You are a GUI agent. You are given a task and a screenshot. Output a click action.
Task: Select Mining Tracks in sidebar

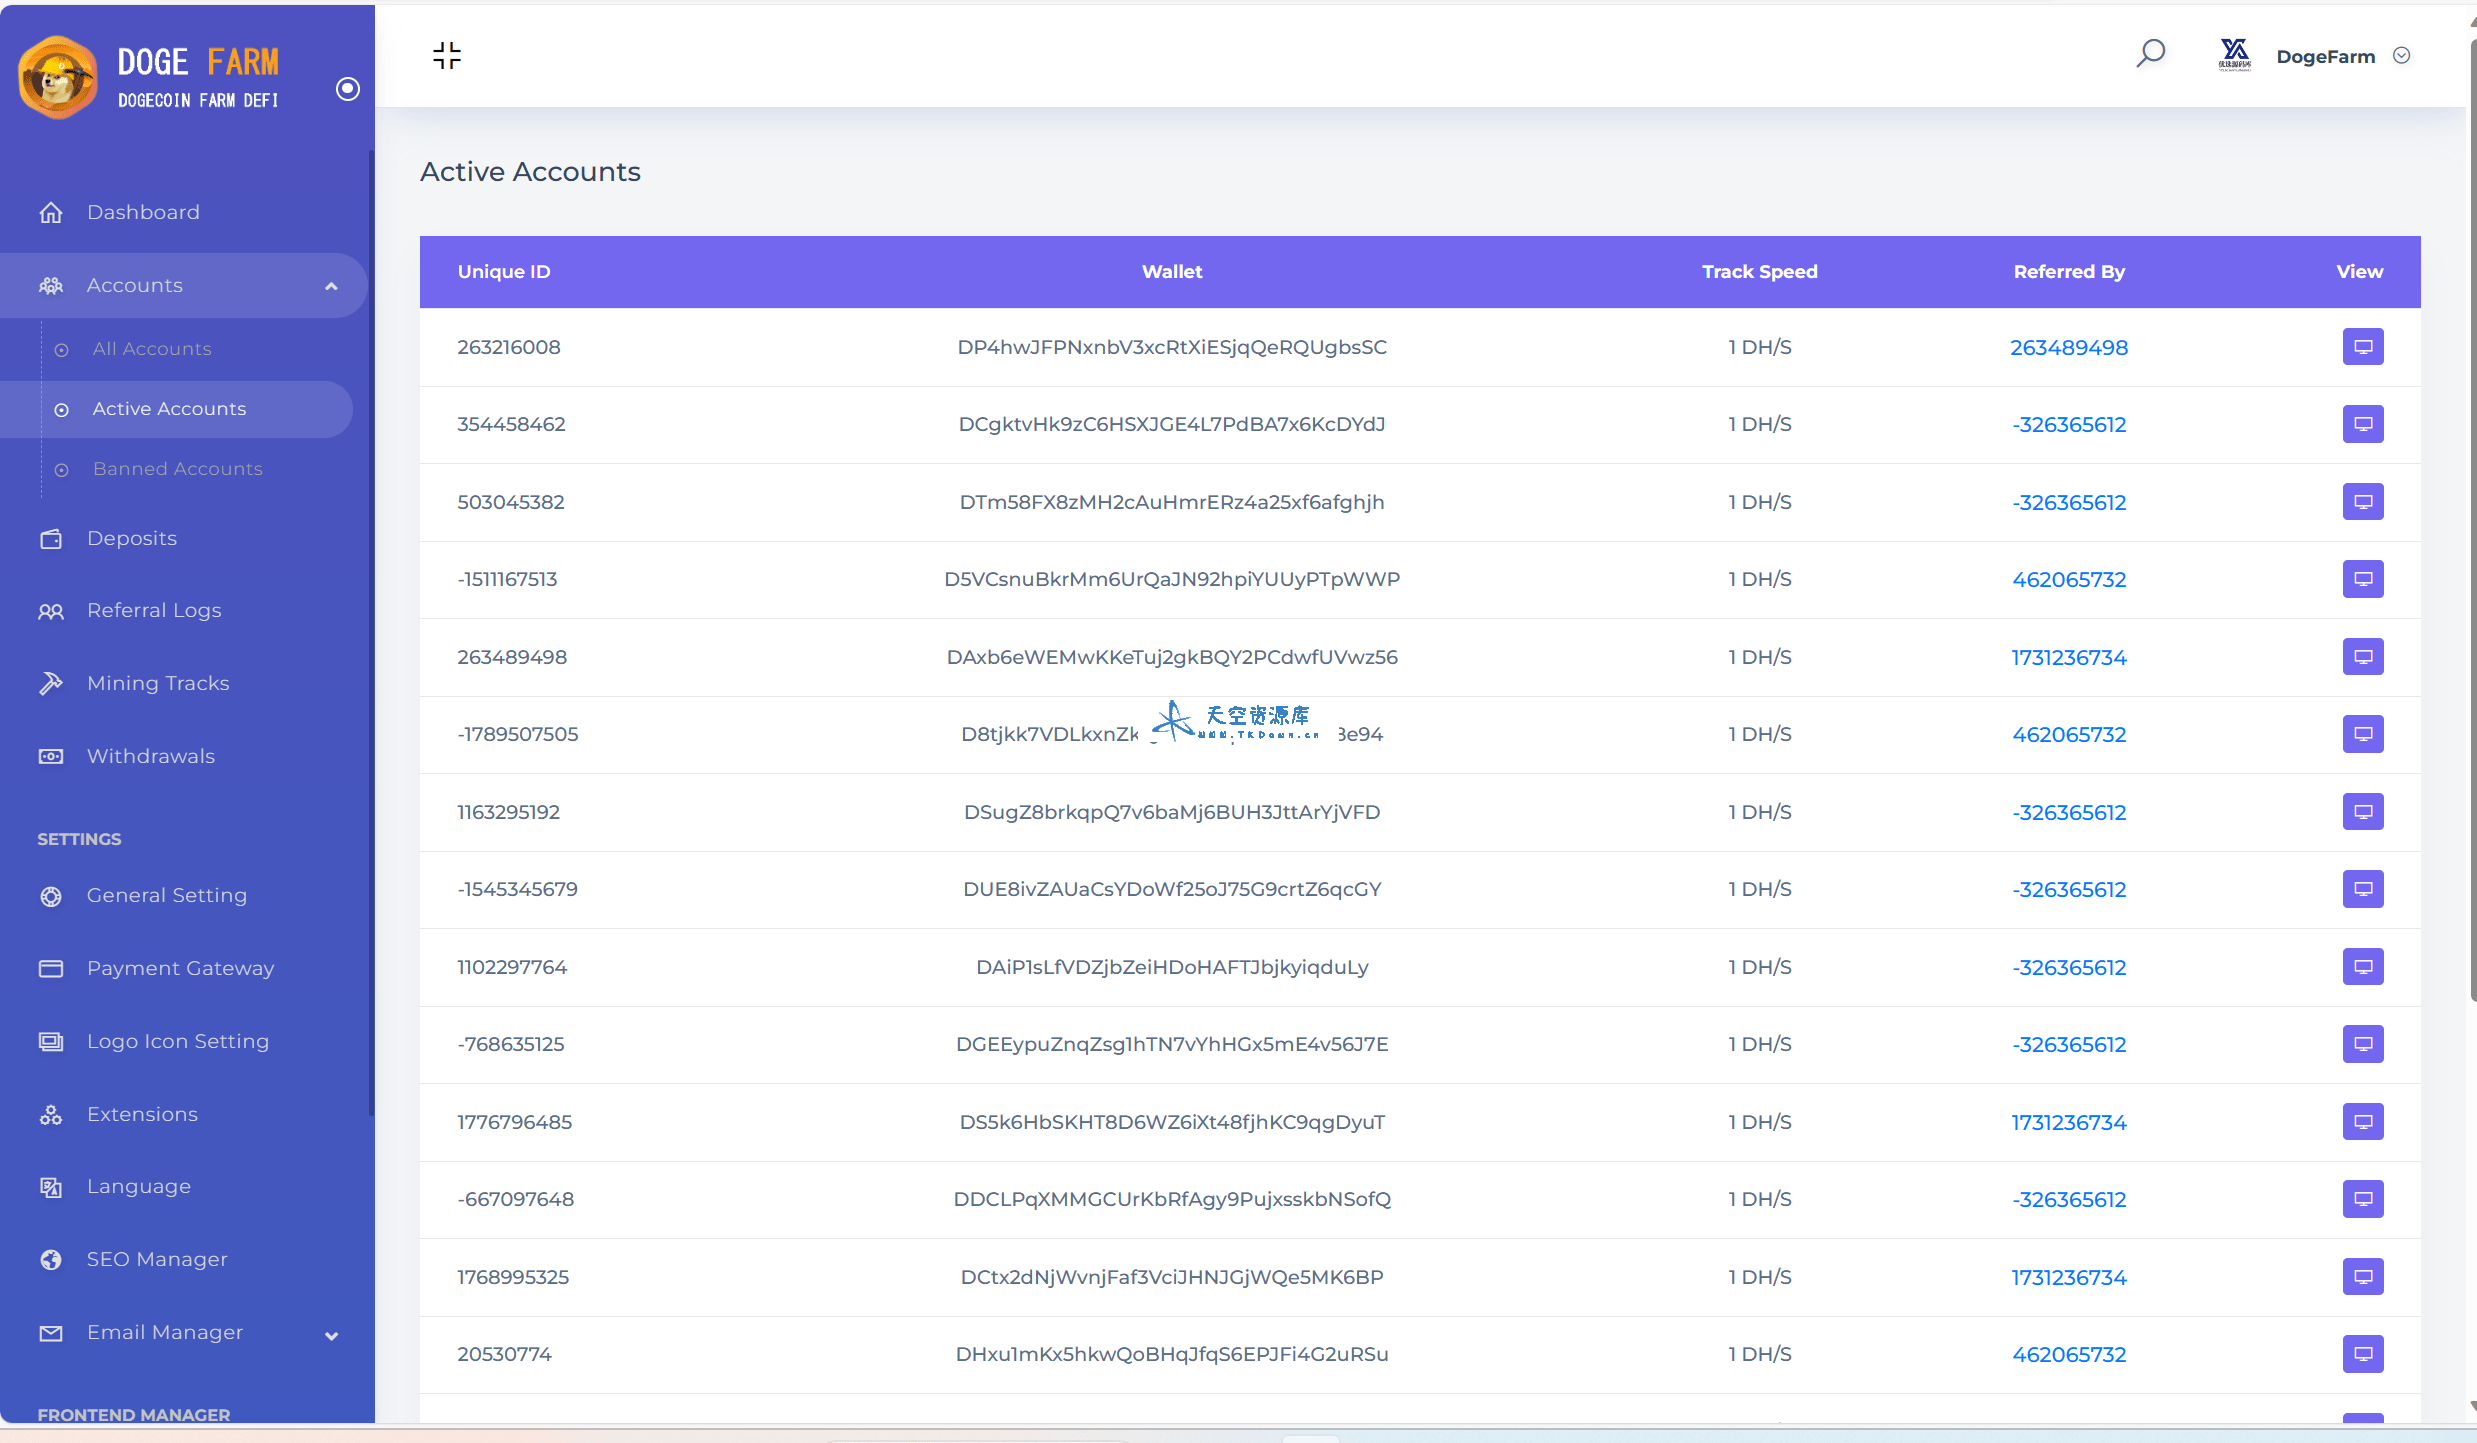click(158, 682)
